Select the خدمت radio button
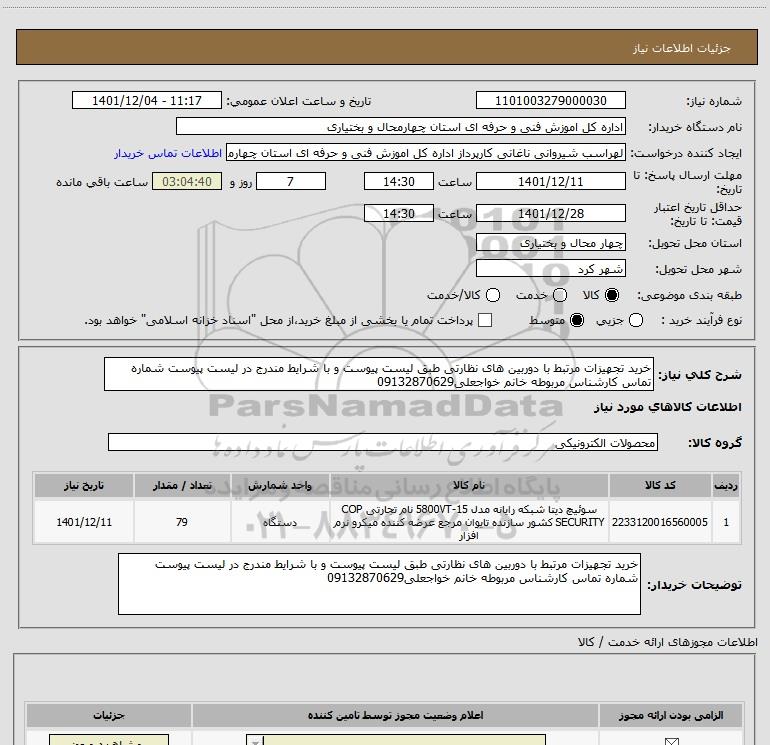770x745 pixels. coord(560,295)
